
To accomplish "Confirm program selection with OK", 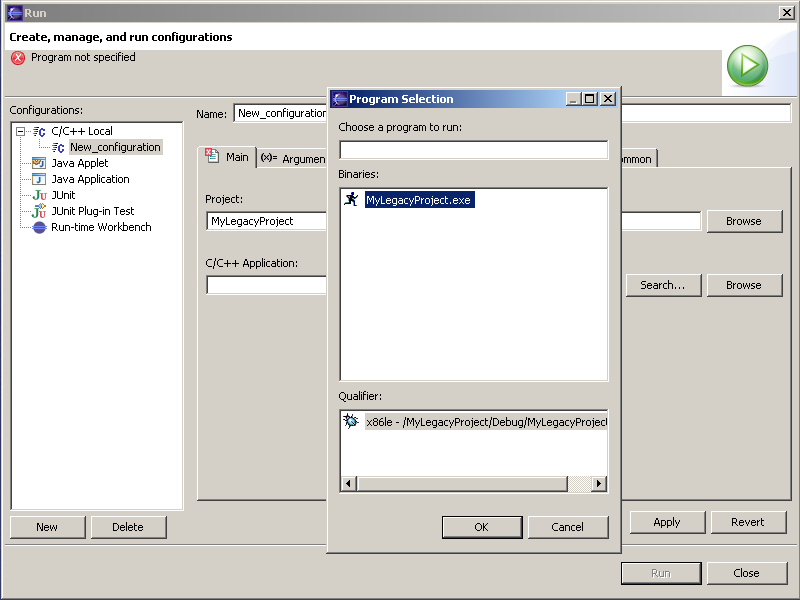I will click(481, 527).
